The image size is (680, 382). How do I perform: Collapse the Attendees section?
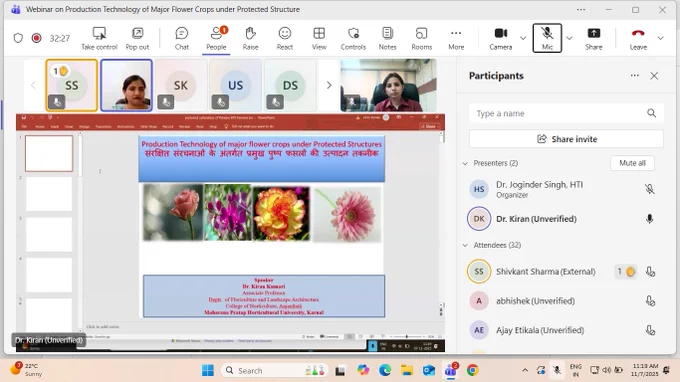[465, 245]
